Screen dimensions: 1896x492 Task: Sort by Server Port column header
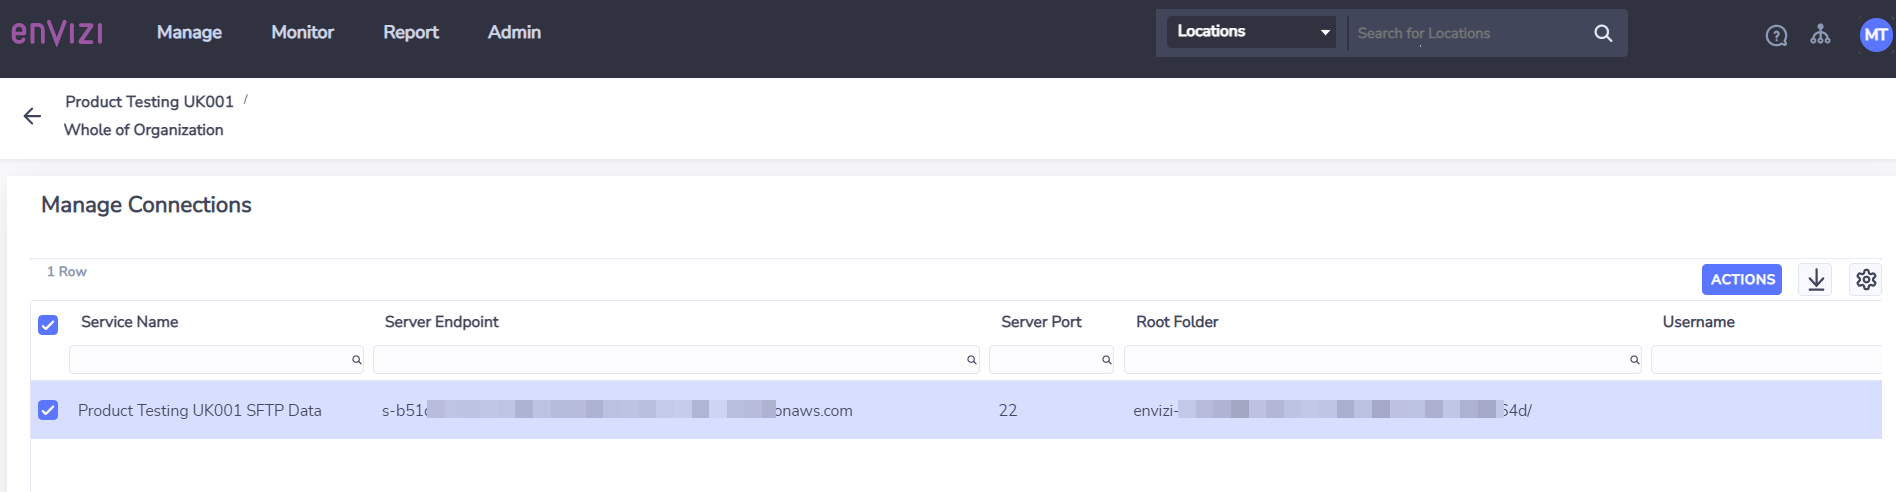[x=1041, y=322]
